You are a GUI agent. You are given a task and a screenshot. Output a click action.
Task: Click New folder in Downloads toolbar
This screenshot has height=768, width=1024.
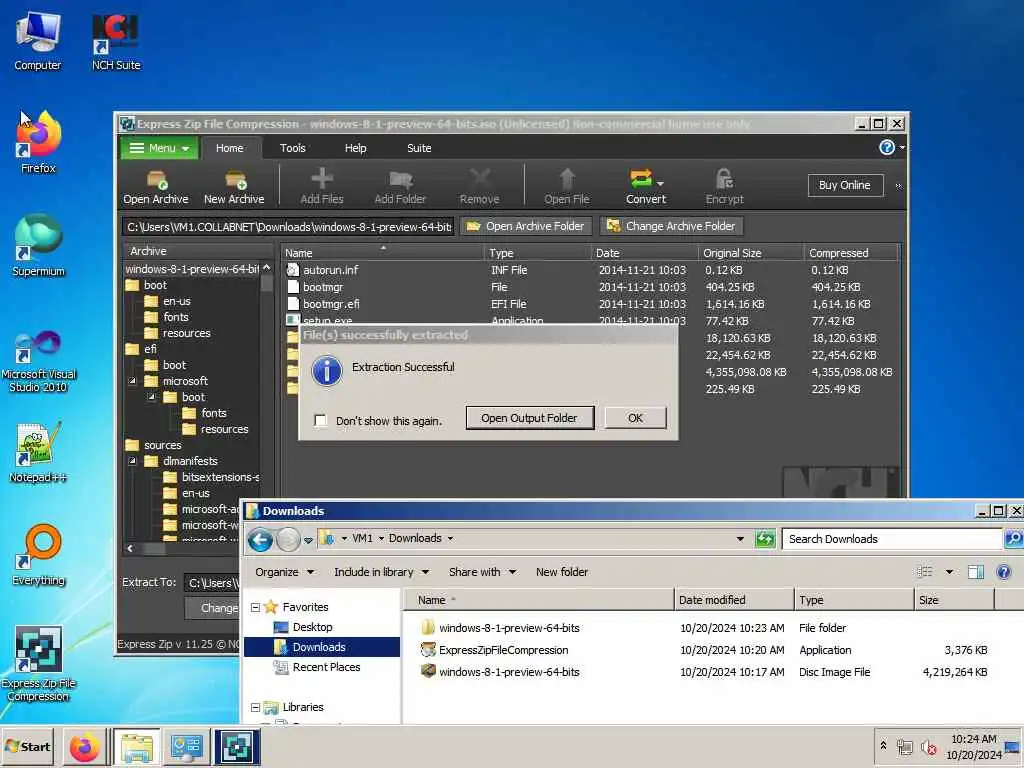(x=562, y=572)
